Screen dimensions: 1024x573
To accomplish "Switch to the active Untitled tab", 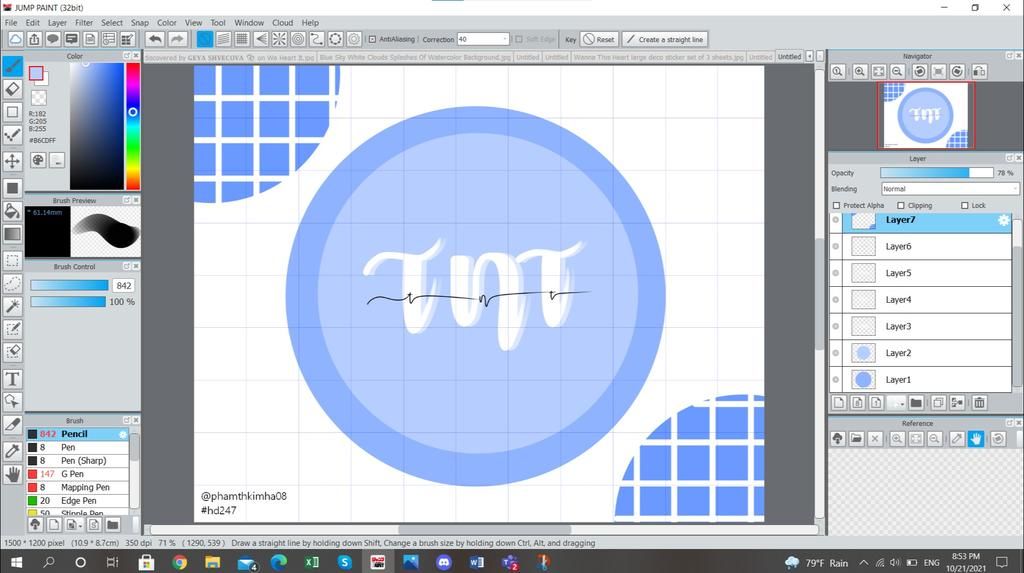I will (x=789, y=57).
